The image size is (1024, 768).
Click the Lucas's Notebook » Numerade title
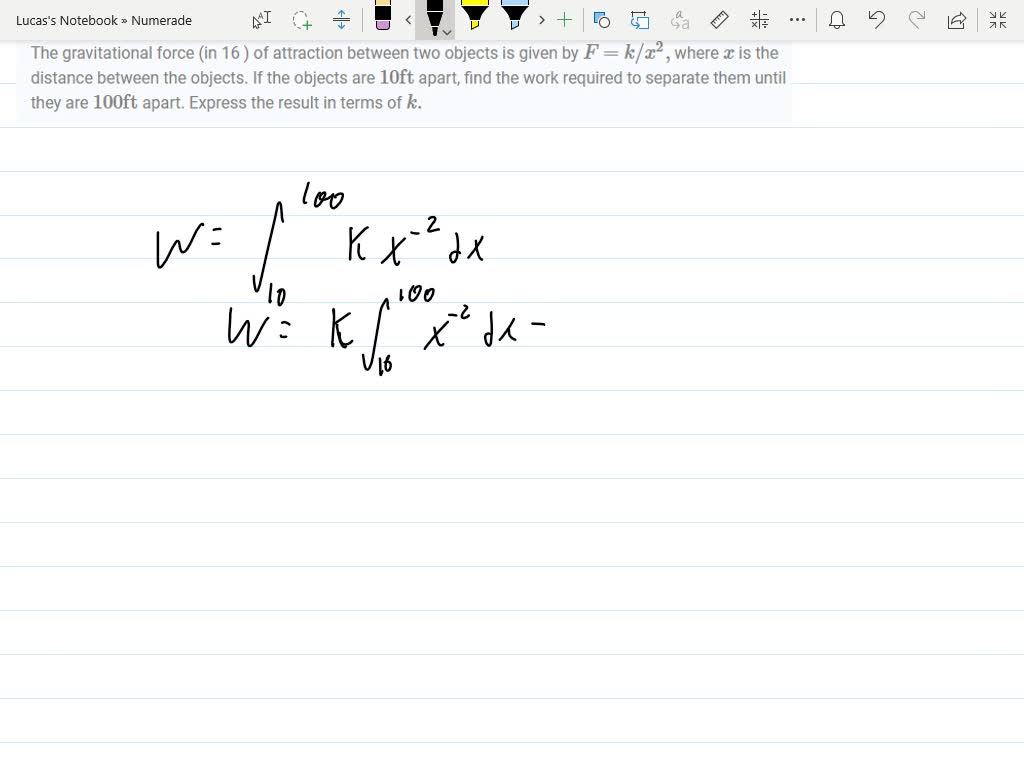(x=104, y=20)
